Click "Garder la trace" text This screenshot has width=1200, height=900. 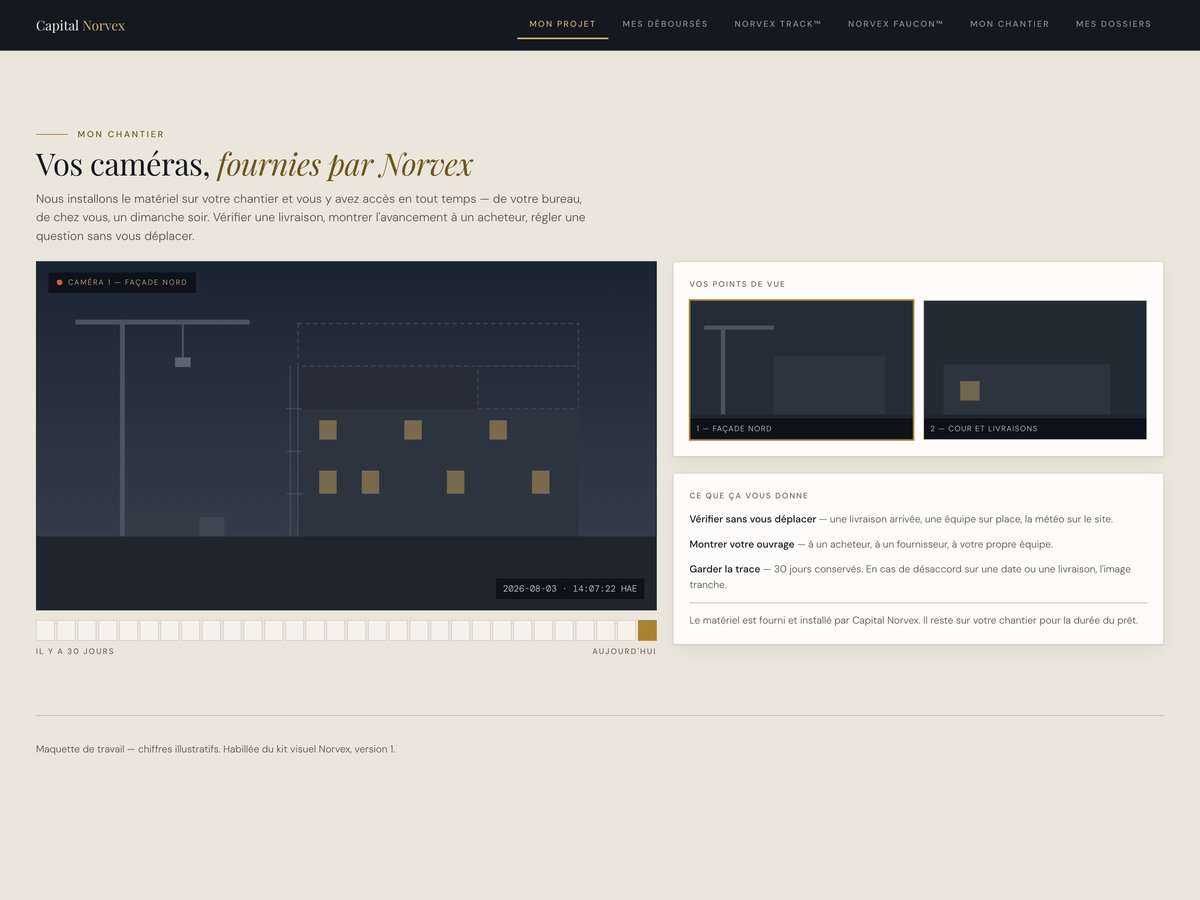pos(724,569)
